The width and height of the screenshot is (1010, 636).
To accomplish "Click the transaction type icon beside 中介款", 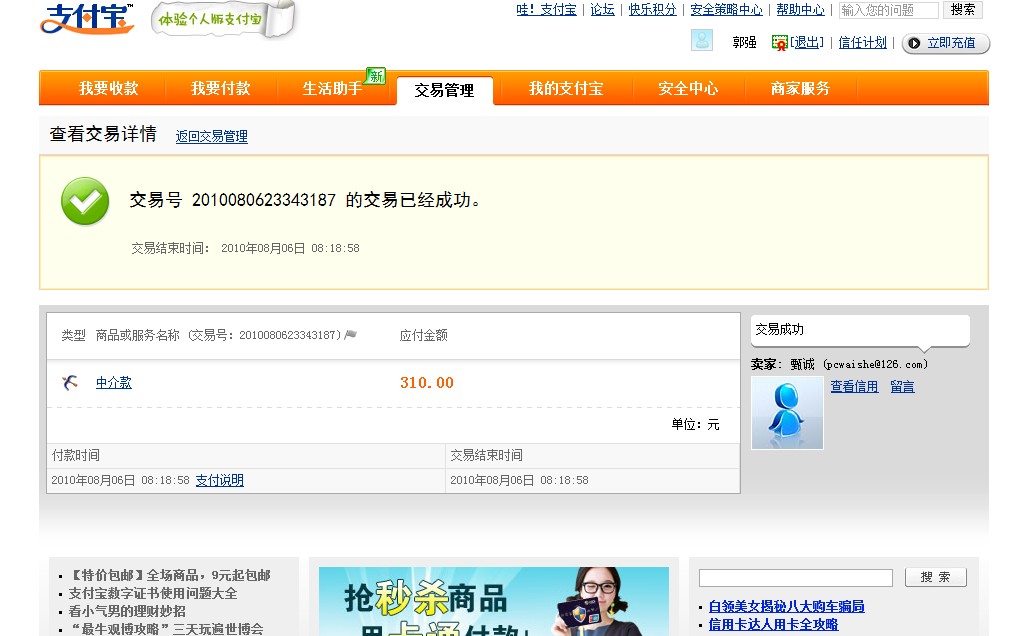I will (70, 383).
